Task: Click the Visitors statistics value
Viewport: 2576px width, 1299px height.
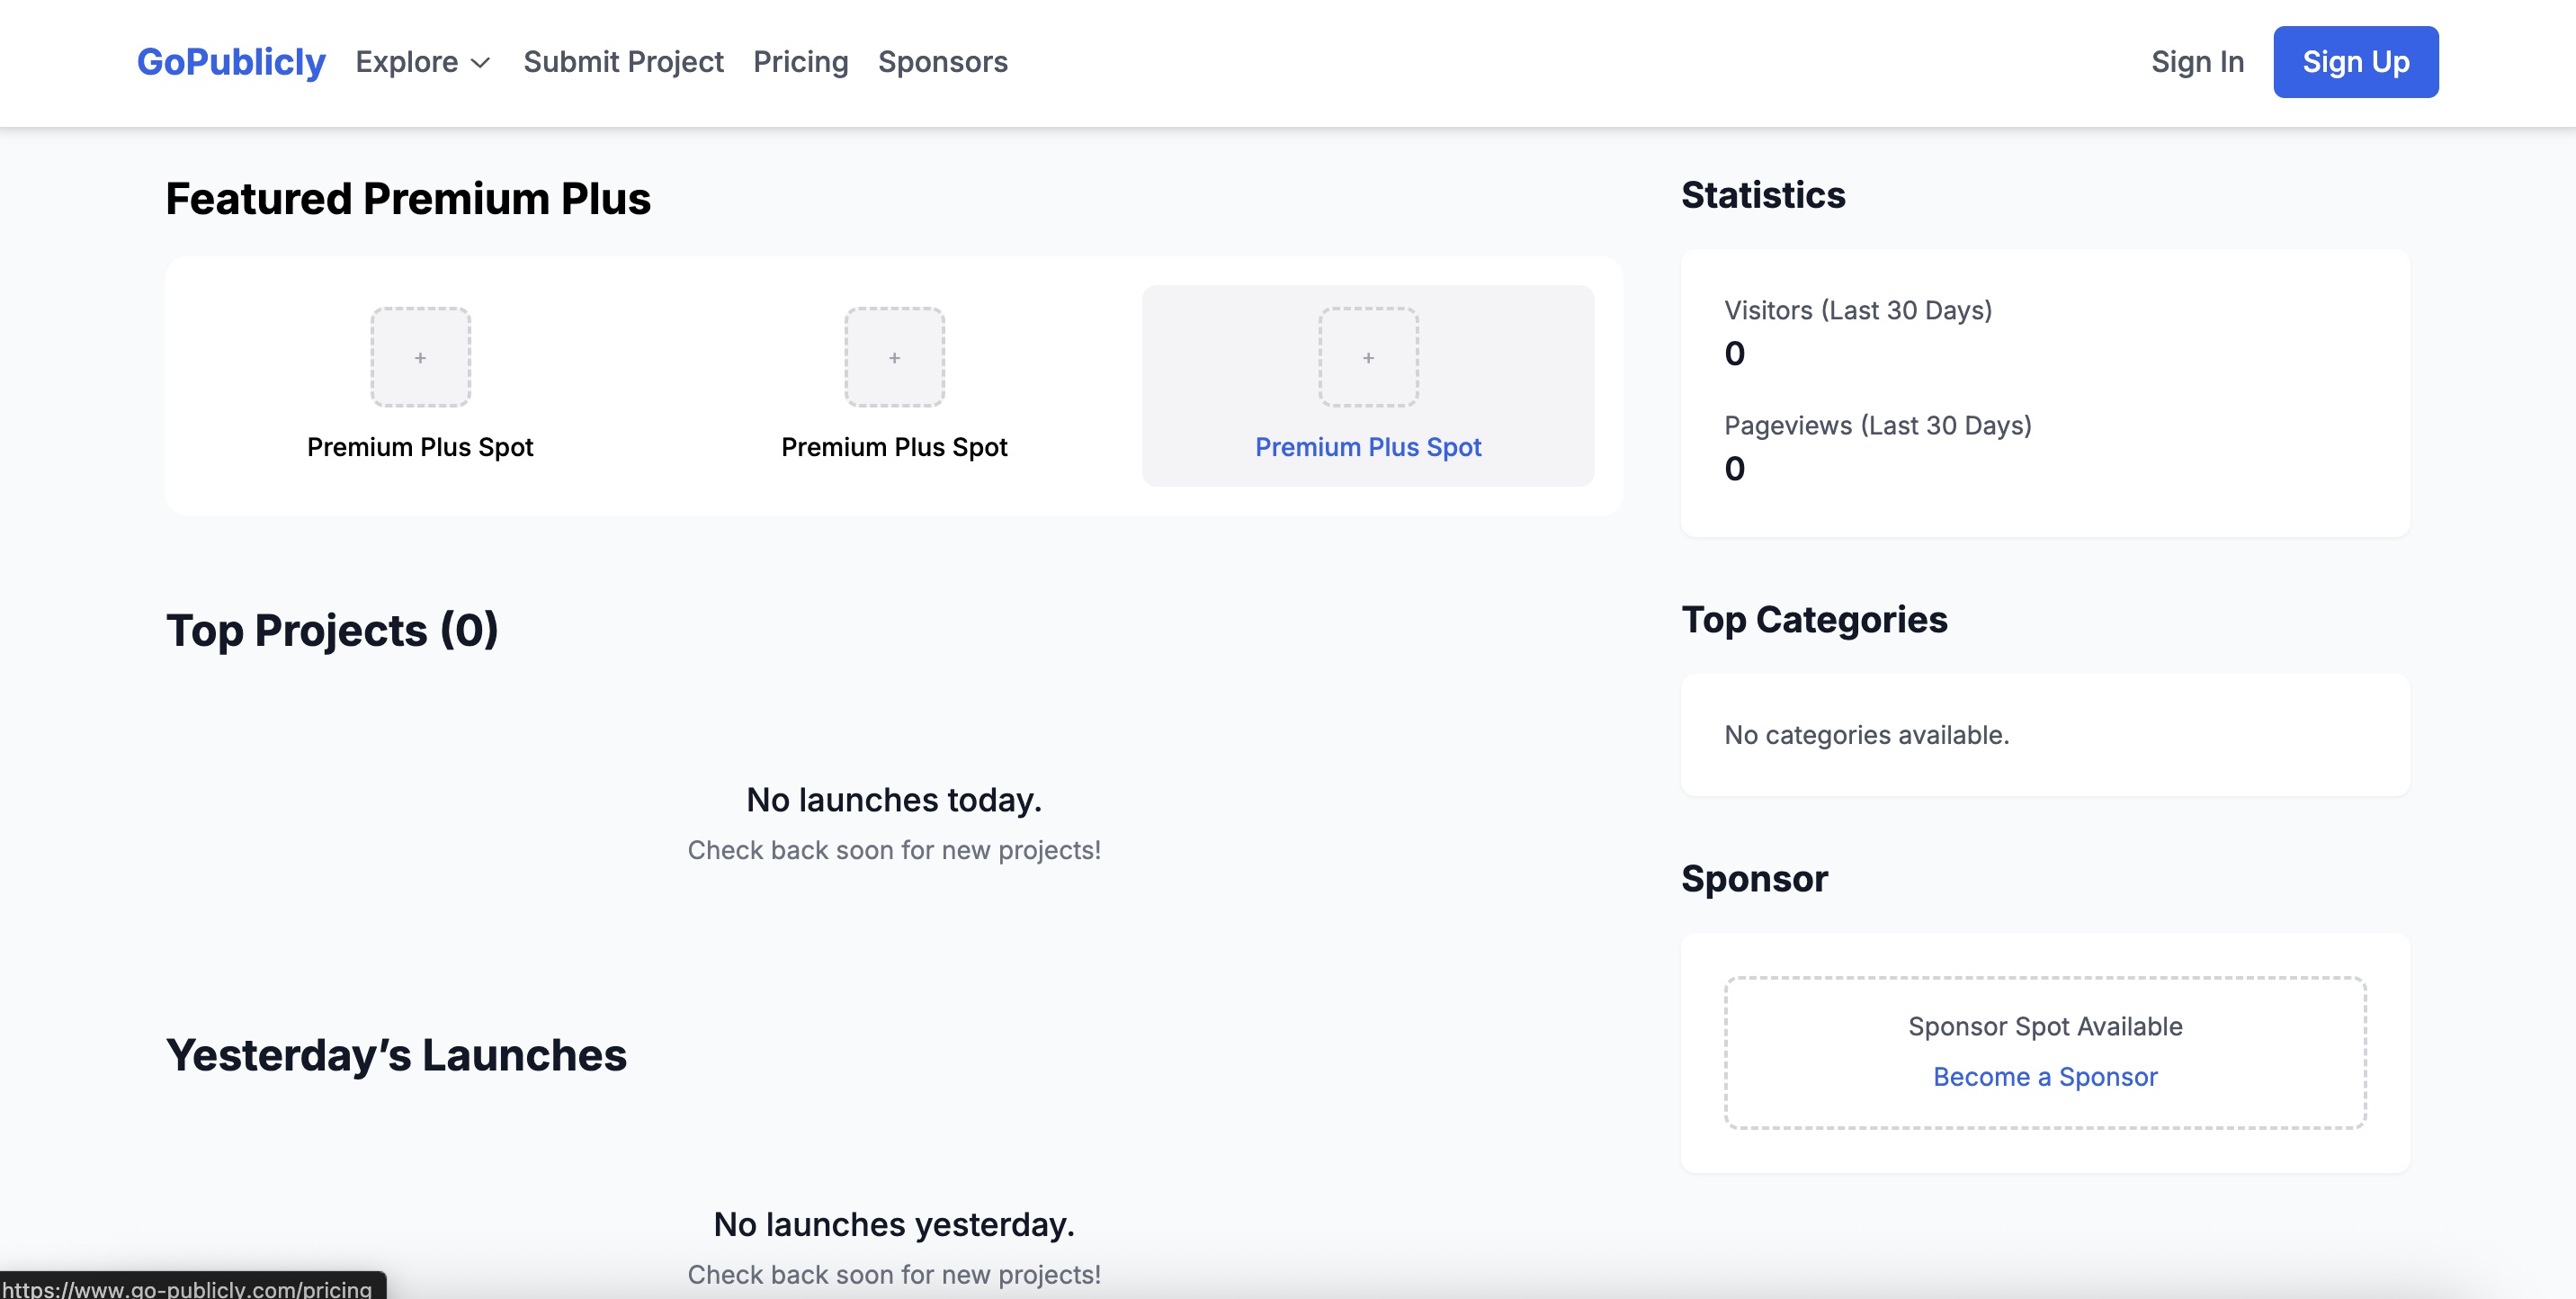Action: pyautogui.click(x=1735, y=353)
